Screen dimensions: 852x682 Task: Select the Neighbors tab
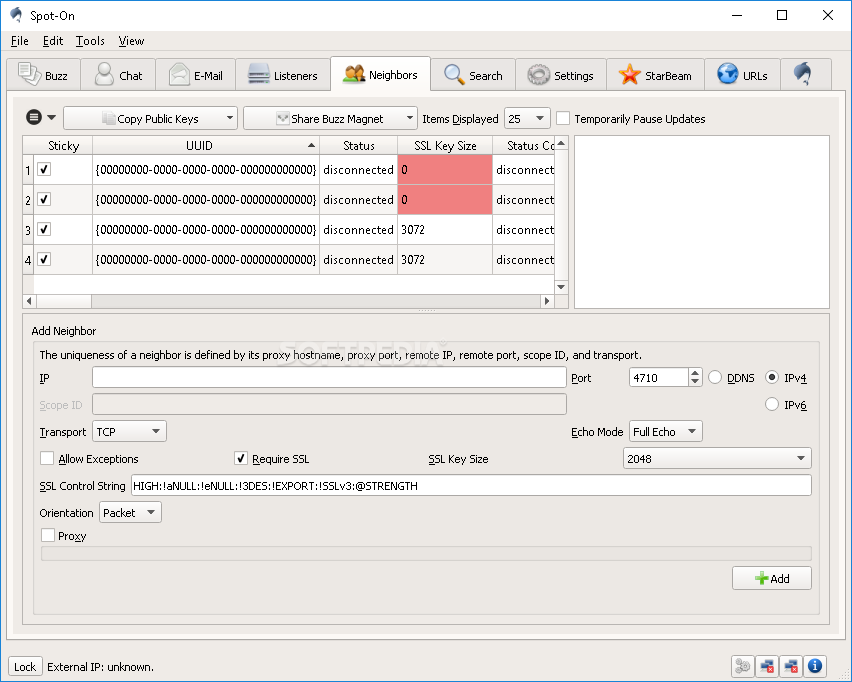[x=380, y=74]
